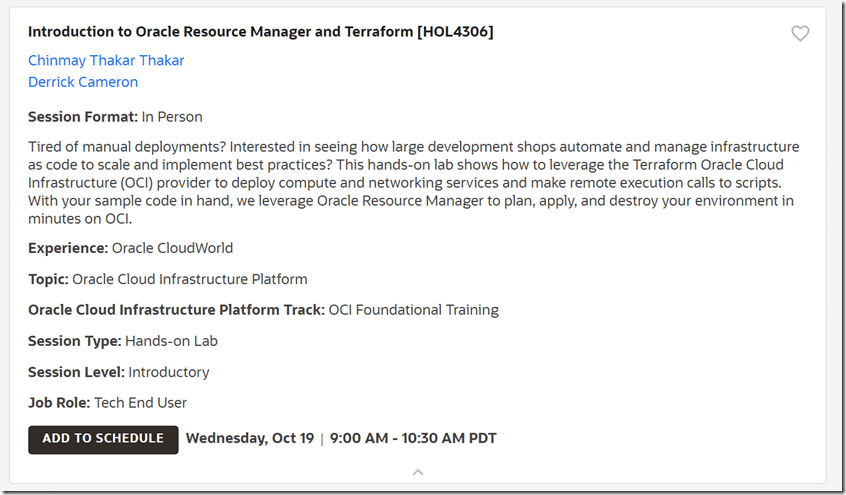Click the HOL4306 session code
This screenshot has height=495, width=846.
point(455,32)
